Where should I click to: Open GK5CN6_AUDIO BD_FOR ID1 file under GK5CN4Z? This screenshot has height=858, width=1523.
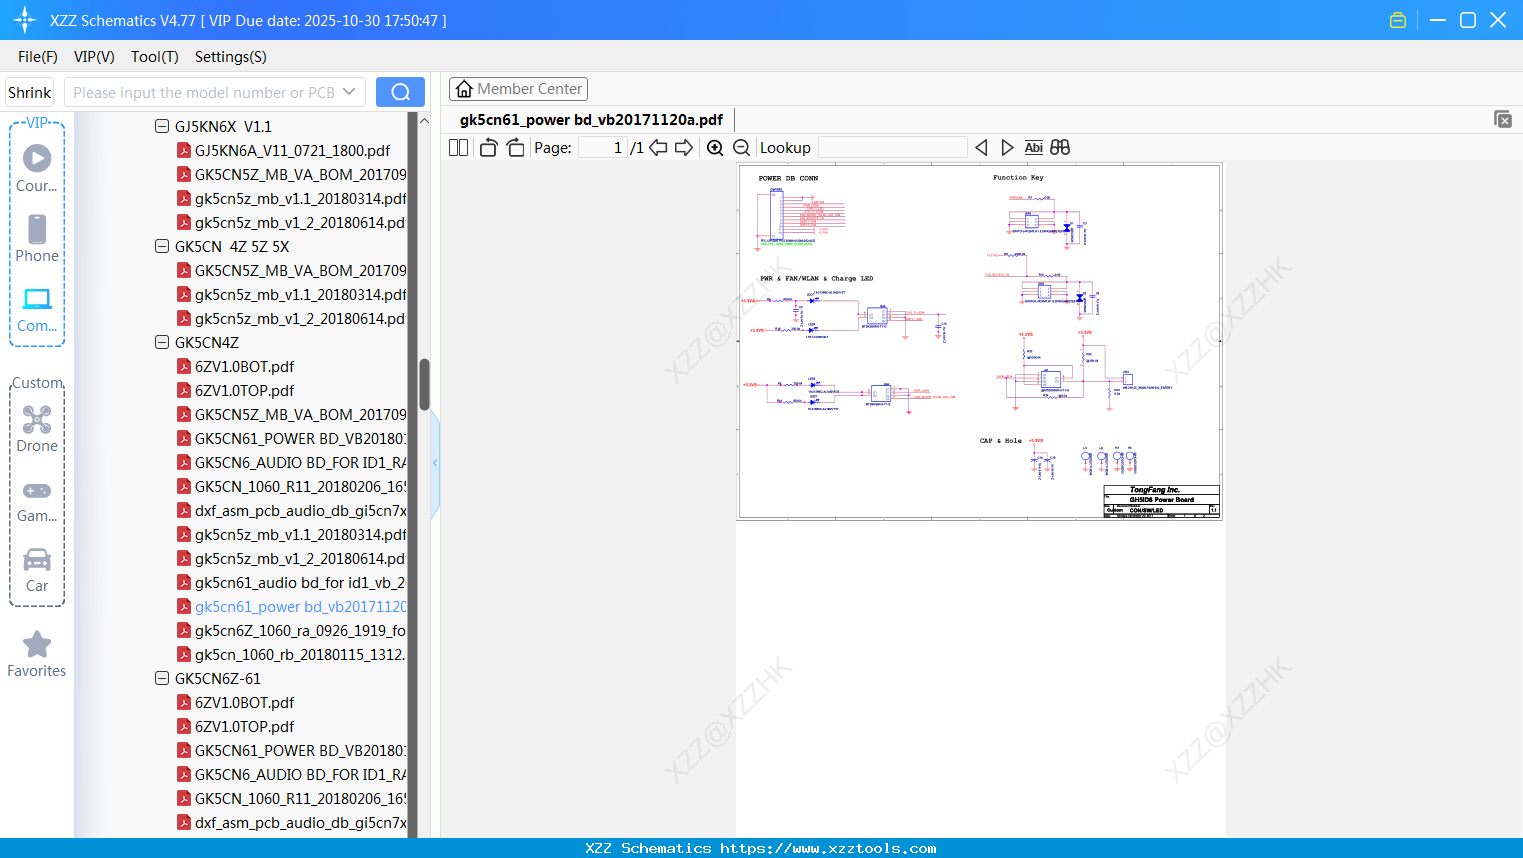pyautogui.click(x=300, y=463)
